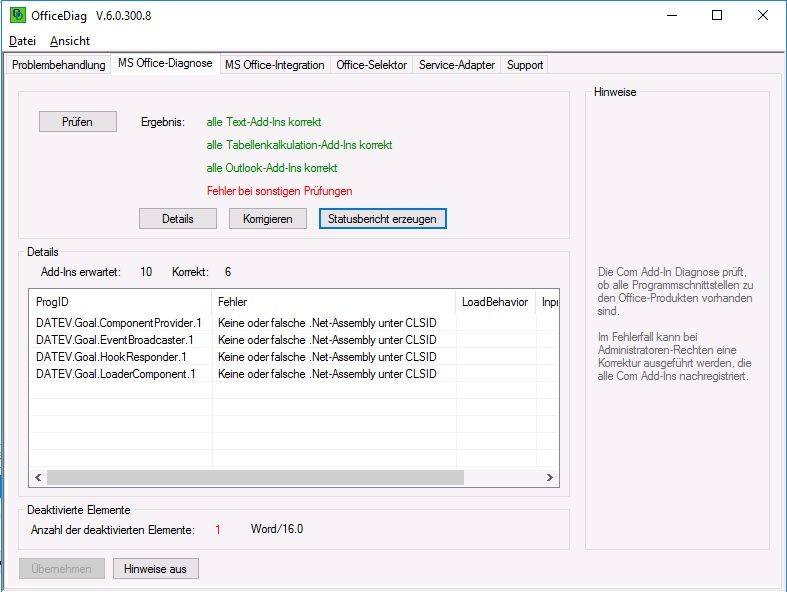Select the DATEV.Goal.HookResponder.1 entry
Image resolution: width=787 pixels, height=592 pixels.
click(111, 357)
